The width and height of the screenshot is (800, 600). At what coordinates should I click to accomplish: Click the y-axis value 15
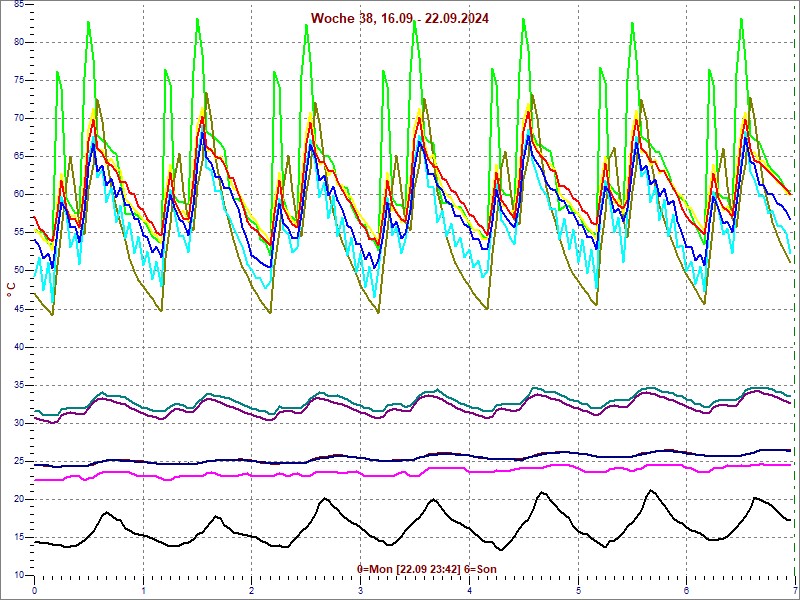18,537
